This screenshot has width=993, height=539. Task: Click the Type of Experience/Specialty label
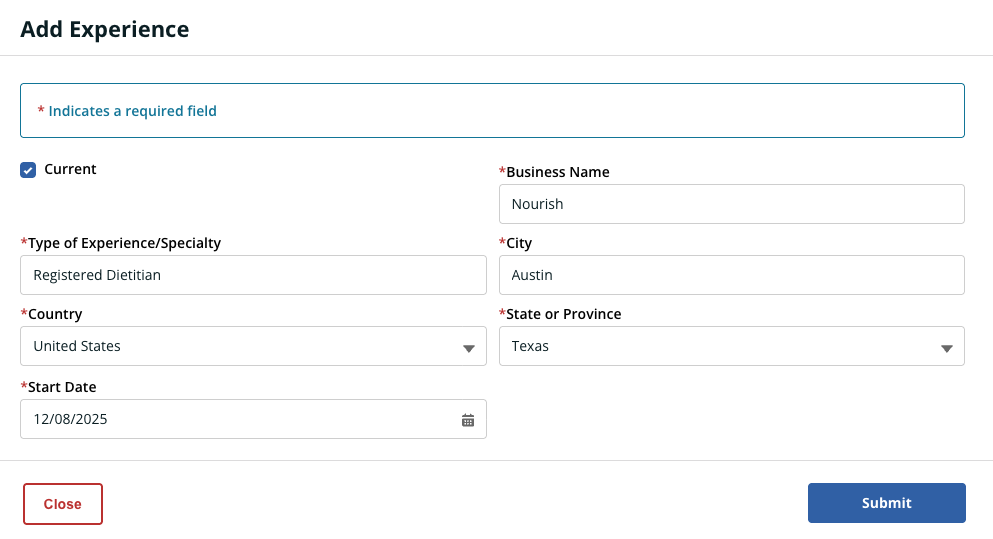coord(124,243)
